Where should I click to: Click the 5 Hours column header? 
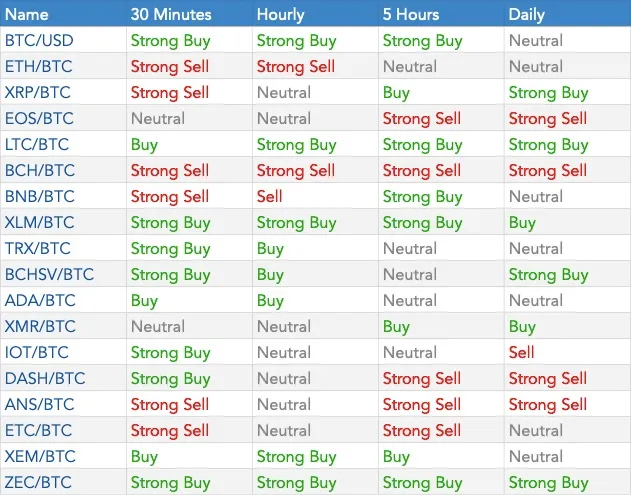pos(411,14)
